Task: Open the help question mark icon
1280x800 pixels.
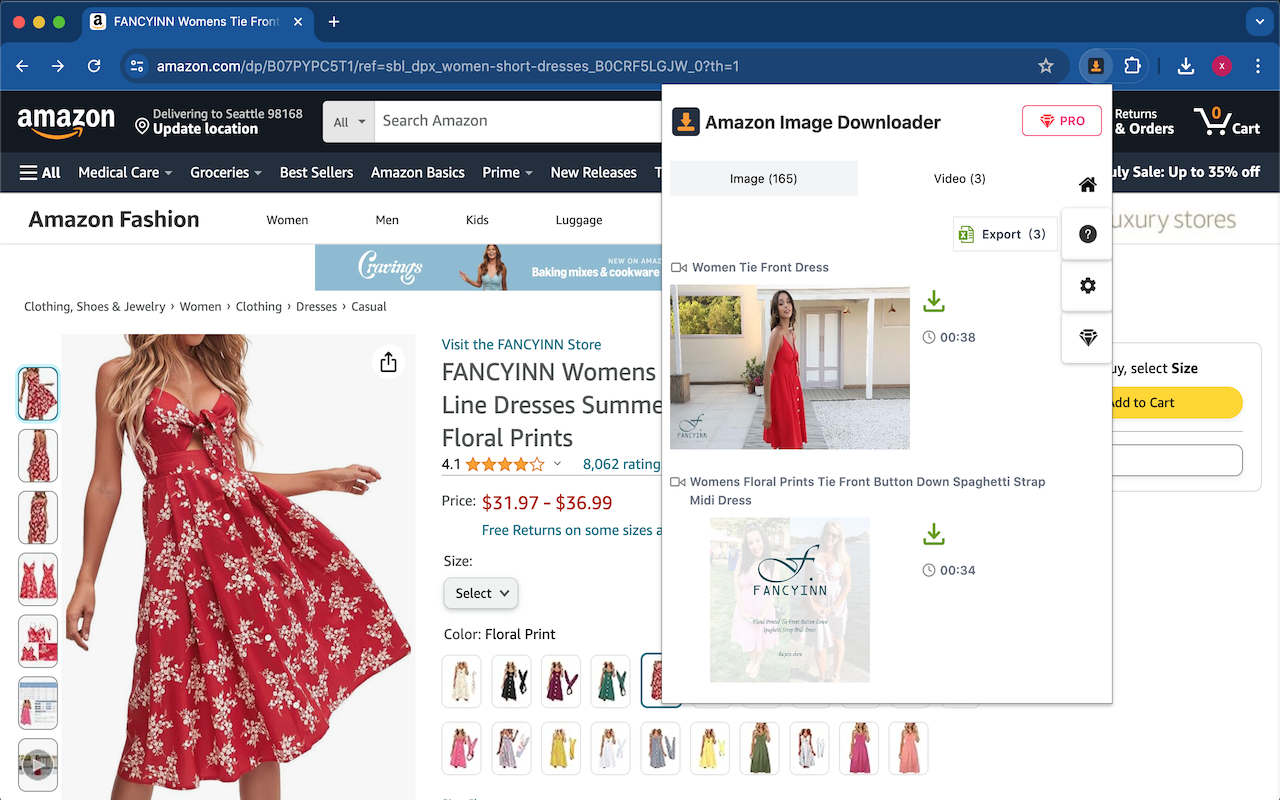Action: [1088, 234]
